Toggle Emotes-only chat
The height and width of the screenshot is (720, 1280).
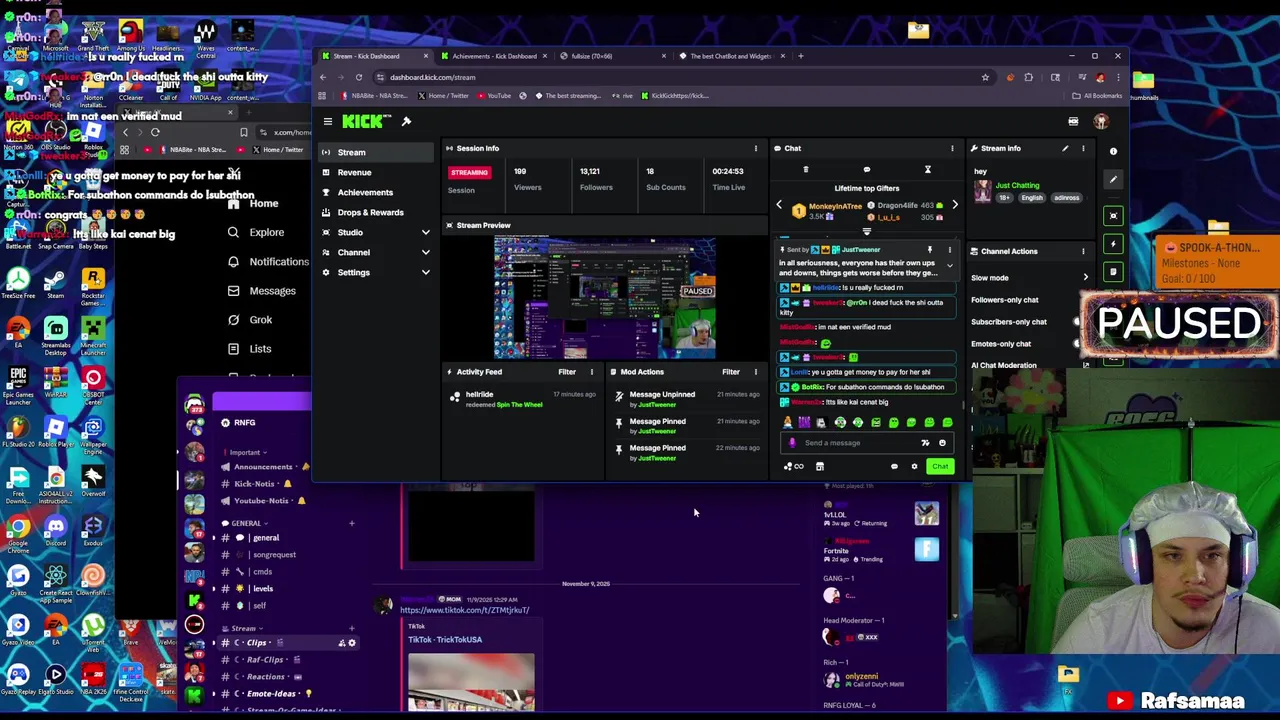tap(1078, 344)
